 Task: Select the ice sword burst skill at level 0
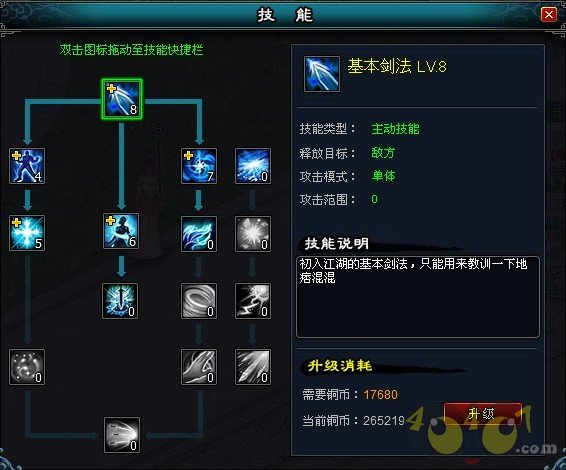[x=120, y=301]
